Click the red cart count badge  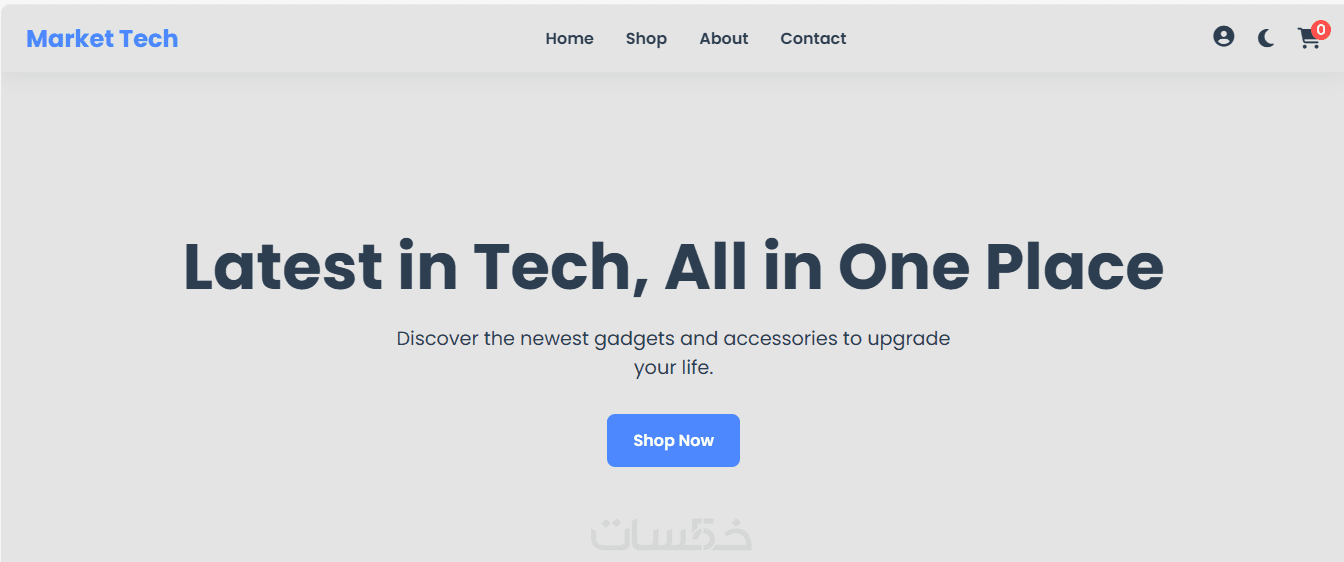point(1321,30)
